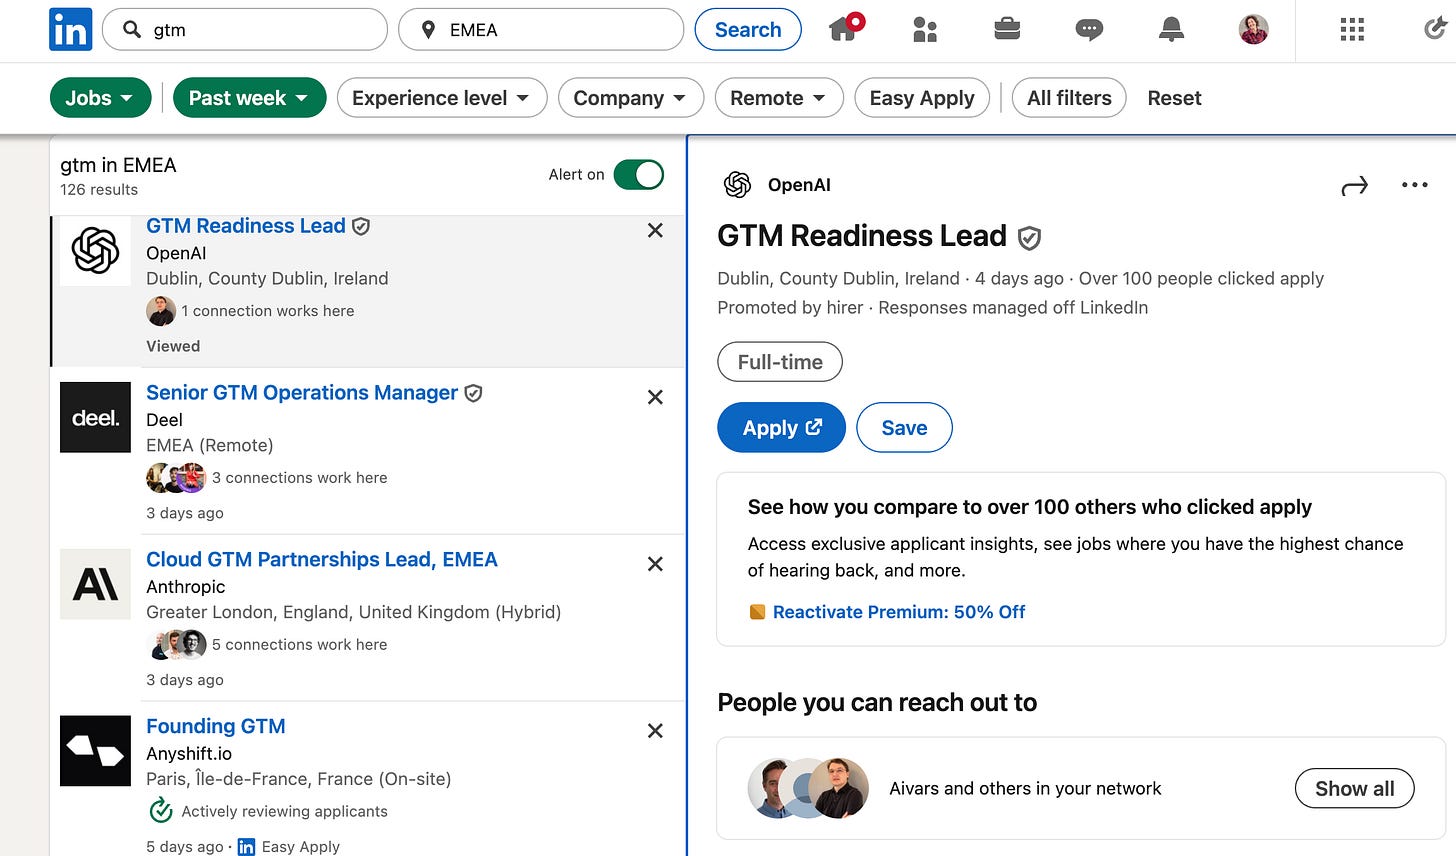This screenshot has height=856, width=1456.
Task: Open the Jobs category dropdown
Action: point(100,98)
